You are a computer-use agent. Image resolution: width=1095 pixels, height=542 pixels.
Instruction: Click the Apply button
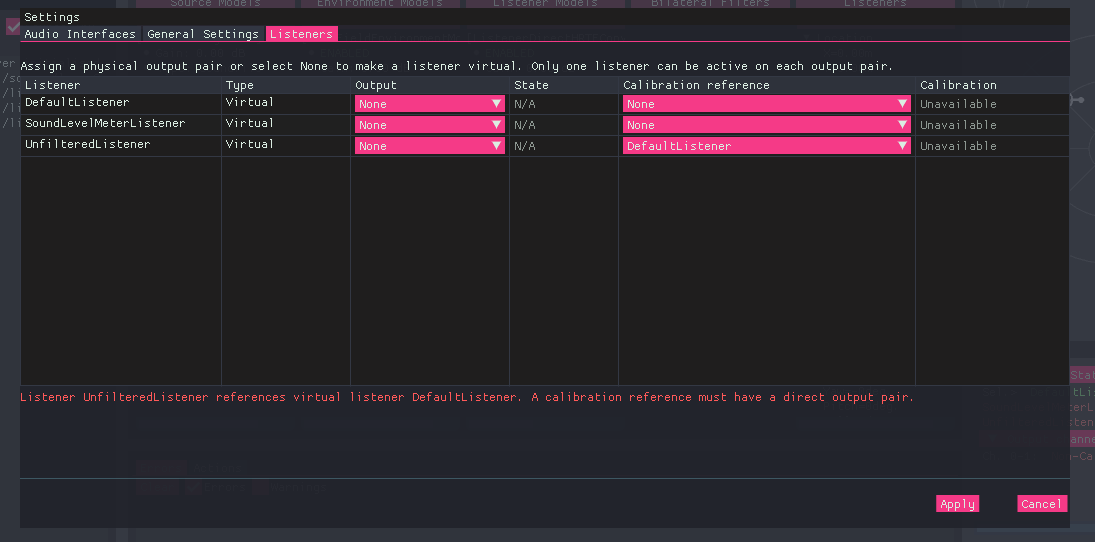pyautogui.click(x=957, y=504)
